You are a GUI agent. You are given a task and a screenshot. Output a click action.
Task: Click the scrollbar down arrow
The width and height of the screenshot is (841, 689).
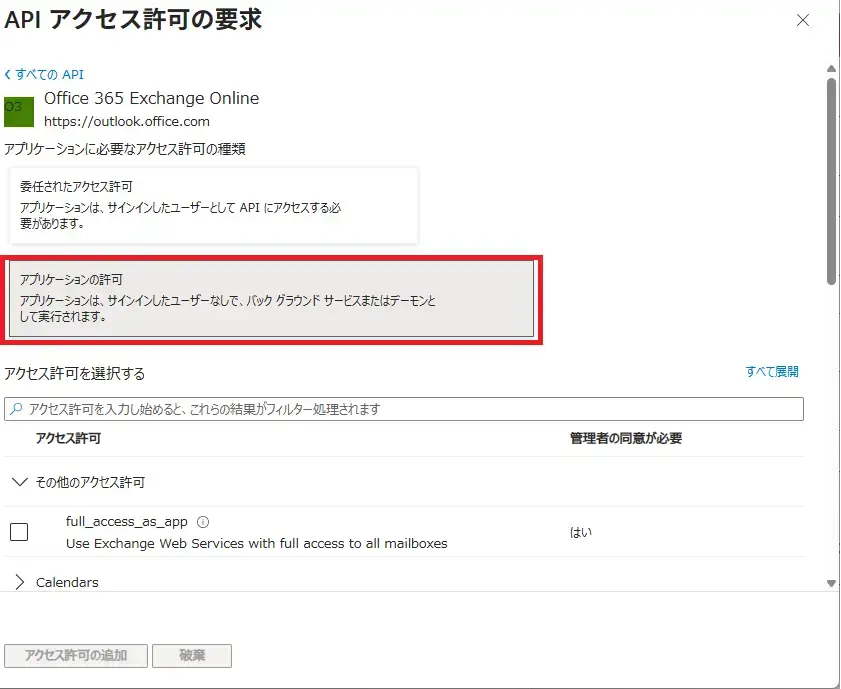point(831,583)
